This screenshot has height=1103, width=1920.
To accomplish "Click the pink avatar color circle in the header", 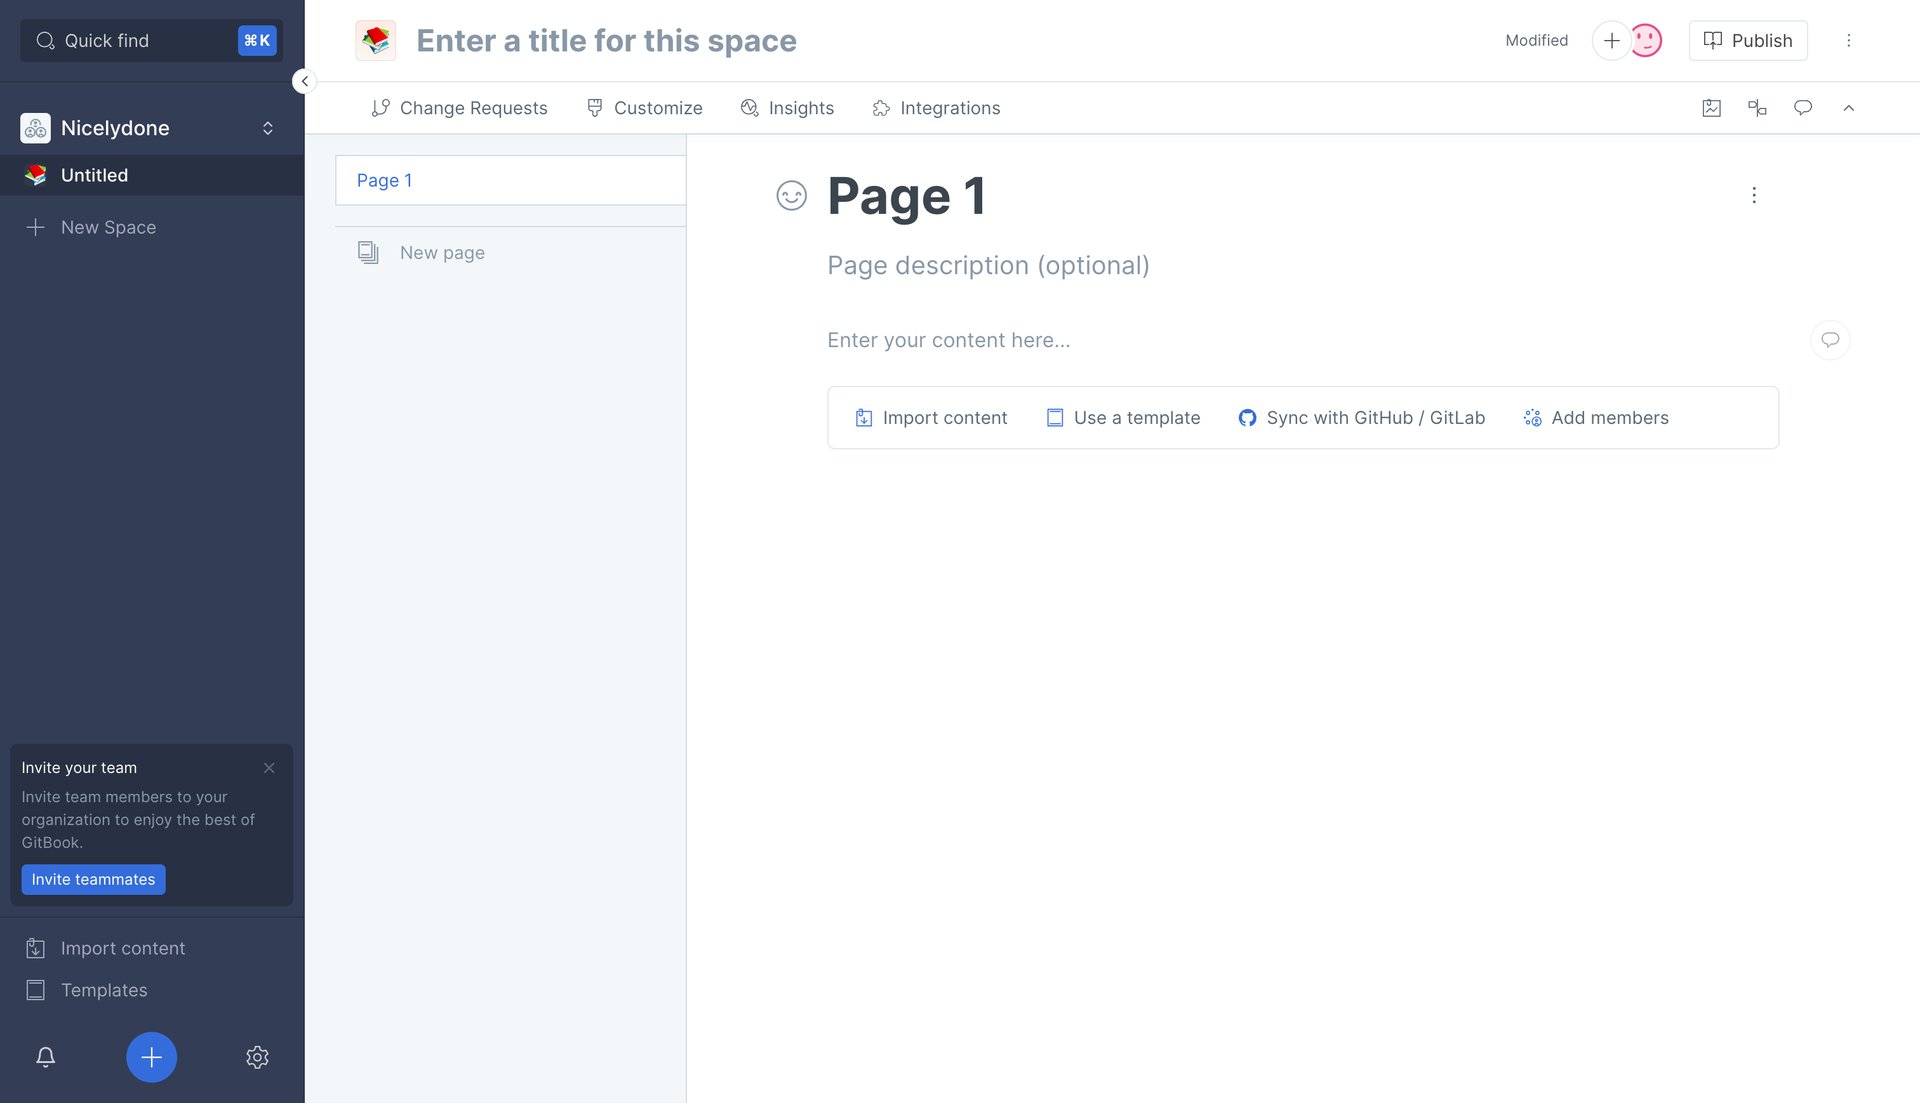I will (x=1645, y=40).
